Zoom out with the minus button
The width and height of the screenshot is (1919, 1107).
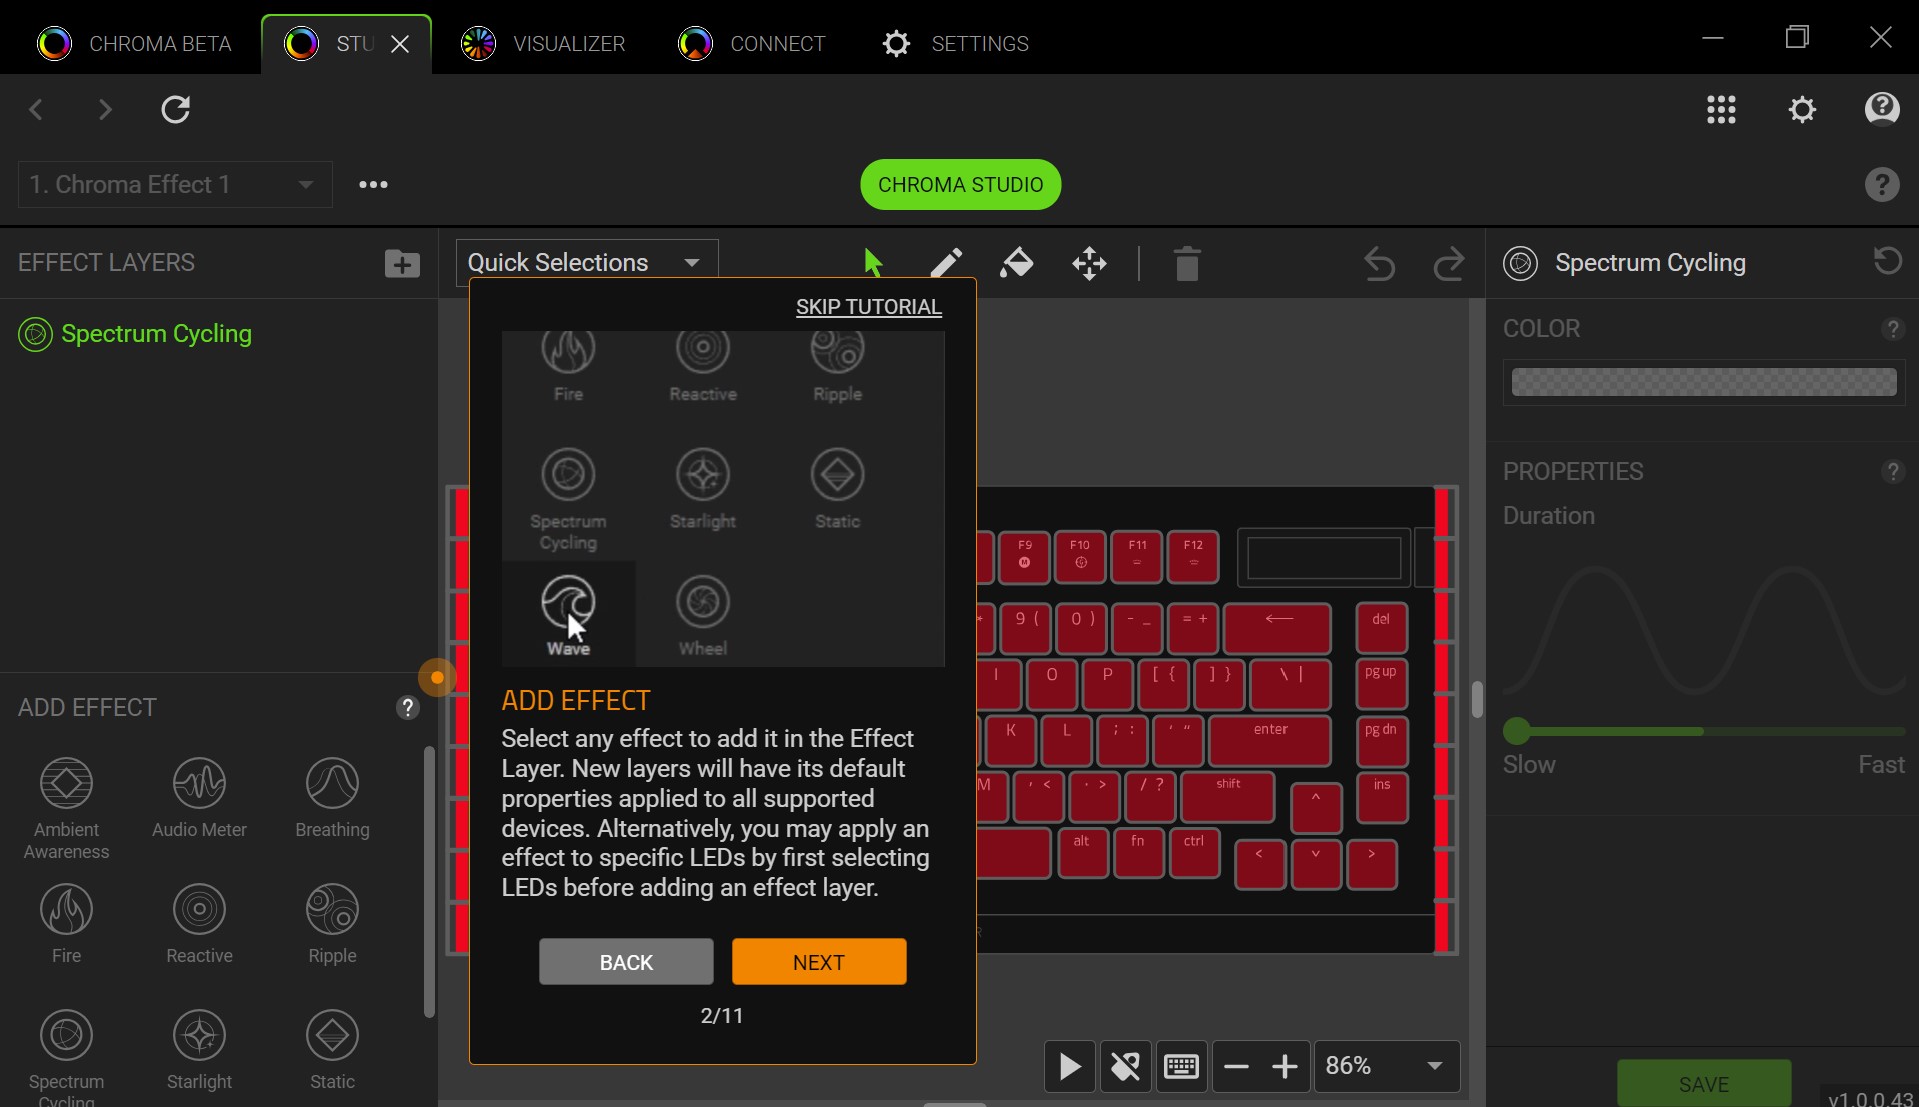point(1237,1066)
